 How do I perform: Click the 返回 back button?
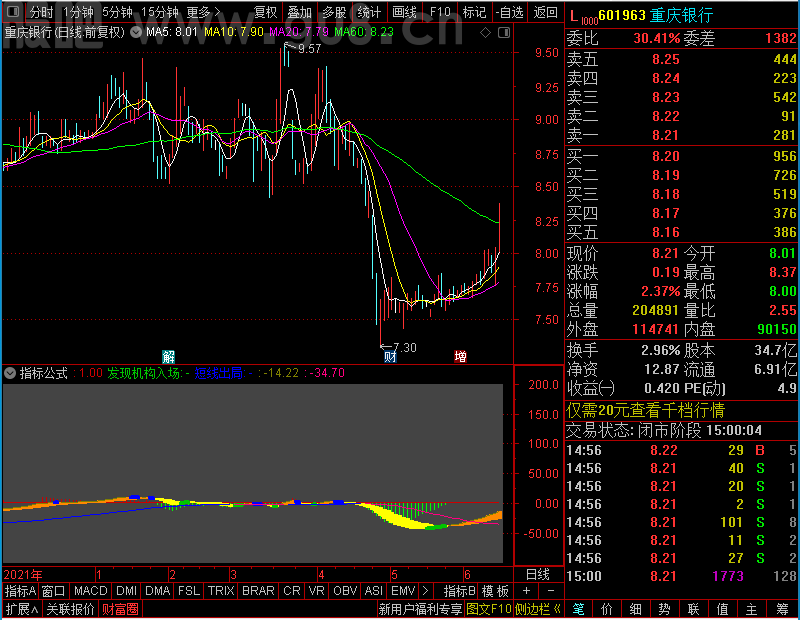pos(545,12)
